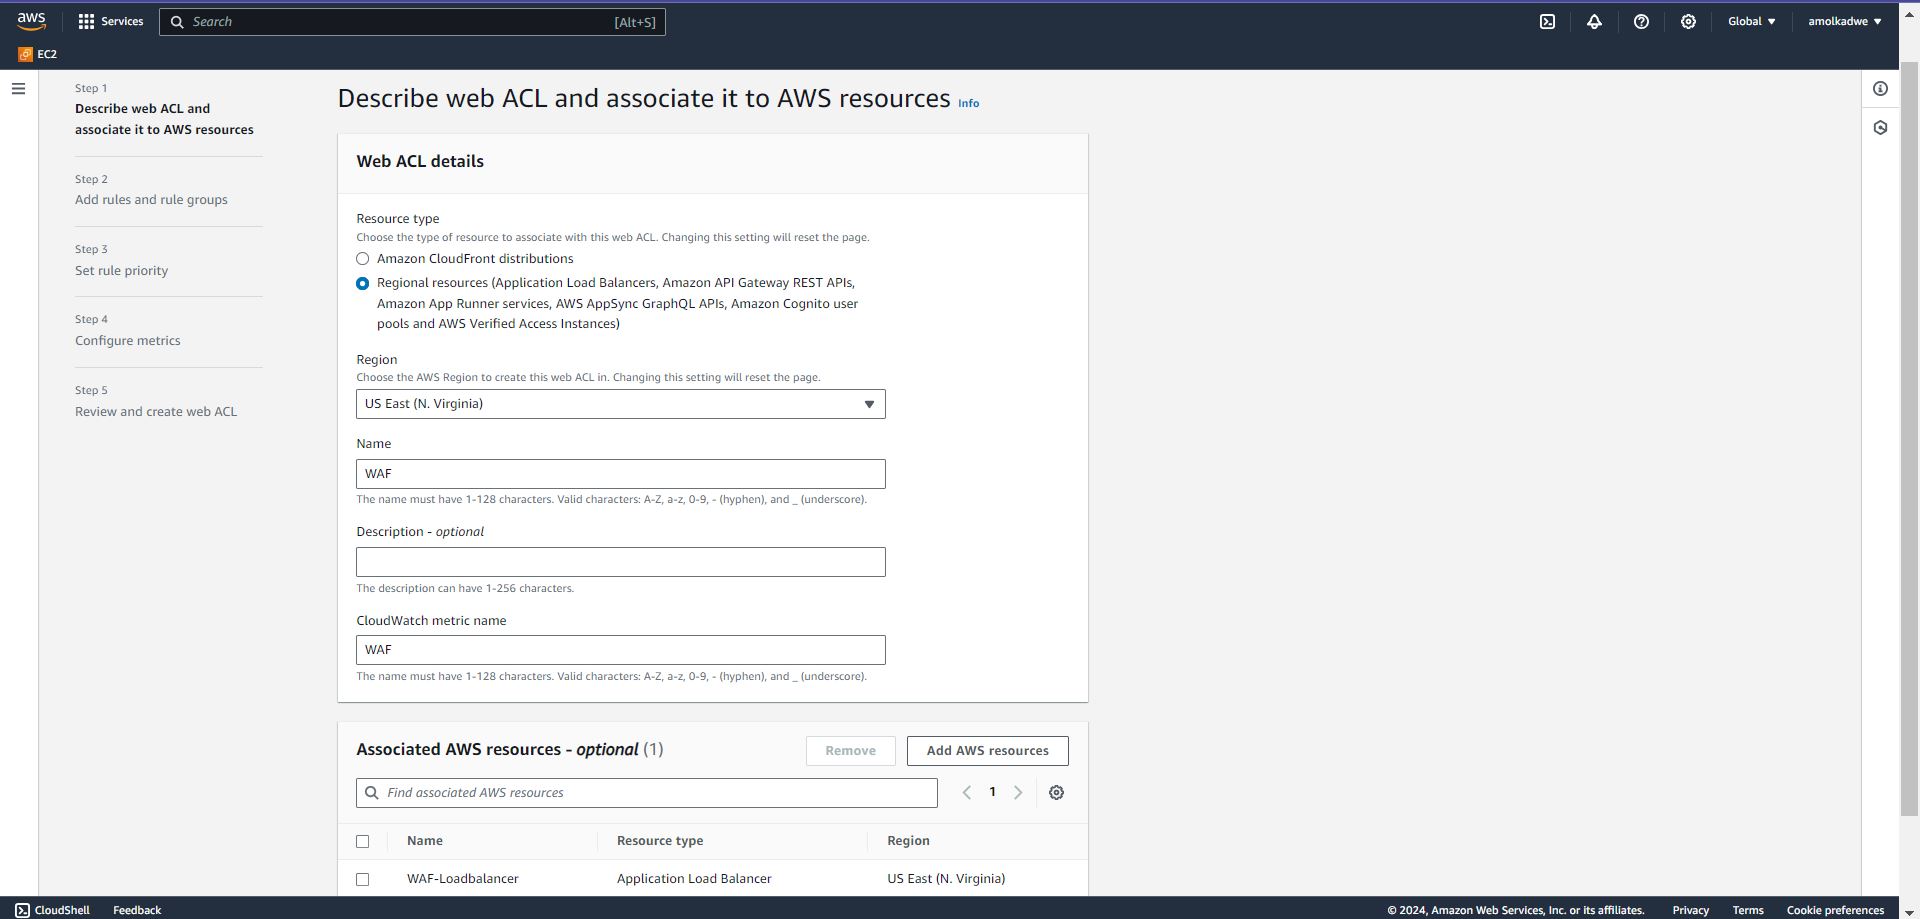Open the Info link beside page title
The width and height of the screenshot is (1920, 919).
pyautogui.click(x=968, y=103)
